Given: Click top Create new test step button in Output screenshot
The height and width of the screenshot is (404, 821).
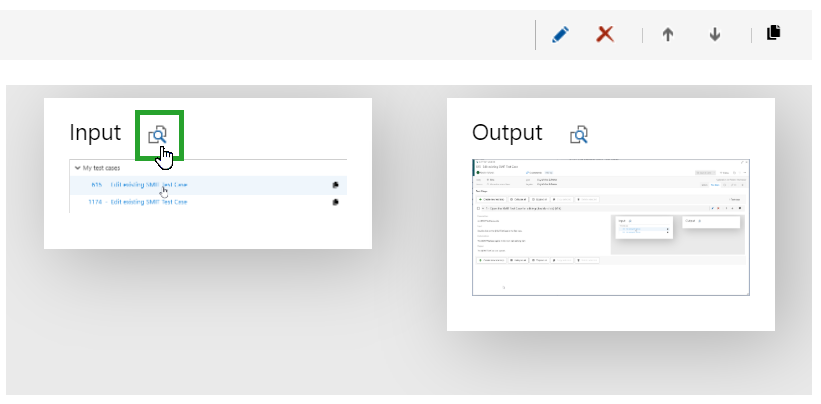Looking at the screenshot, I should pos(490,199).
